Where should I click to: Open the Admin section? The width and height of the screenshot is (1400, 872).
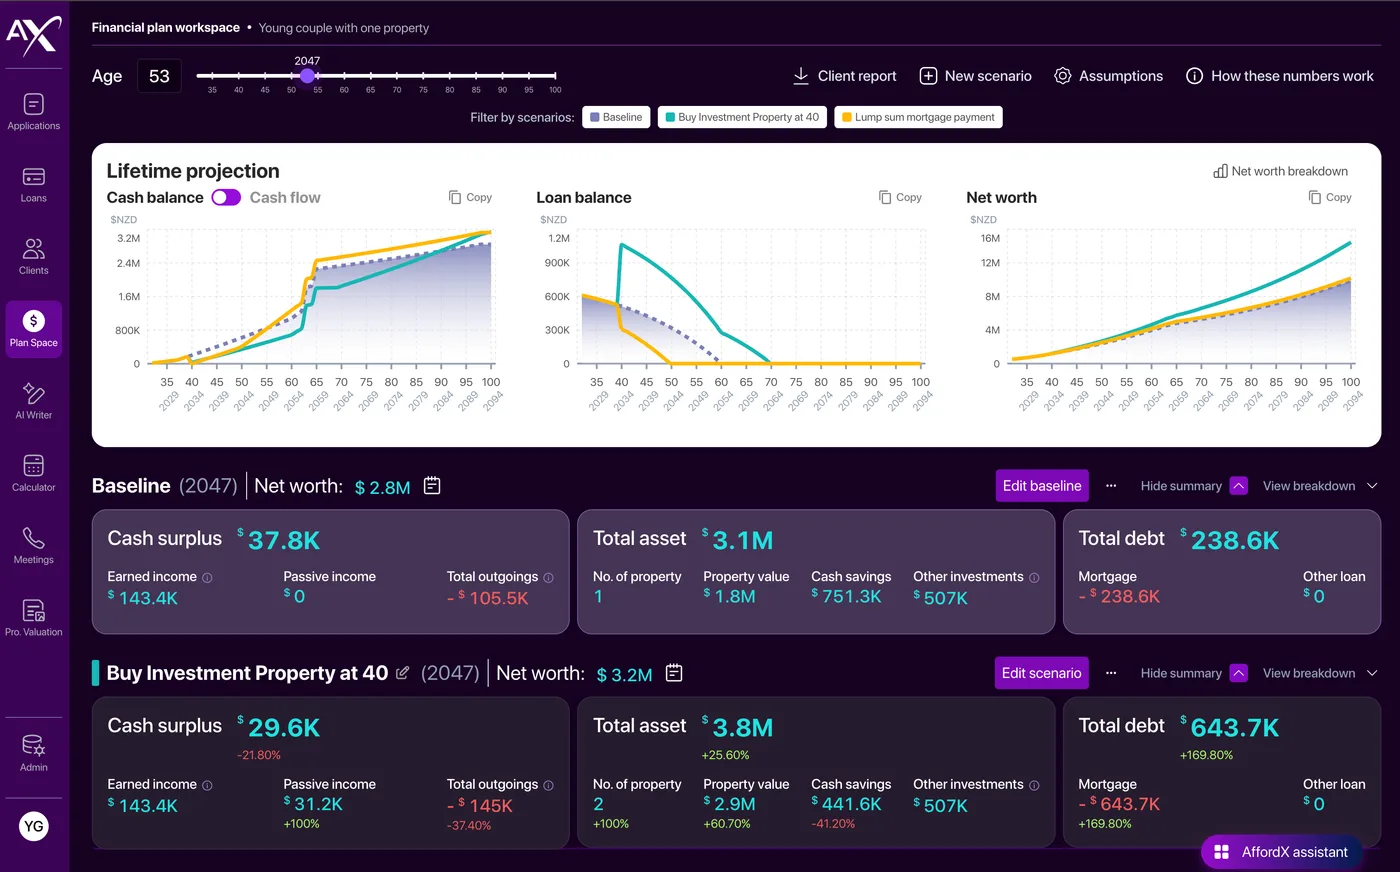(34, 753)
